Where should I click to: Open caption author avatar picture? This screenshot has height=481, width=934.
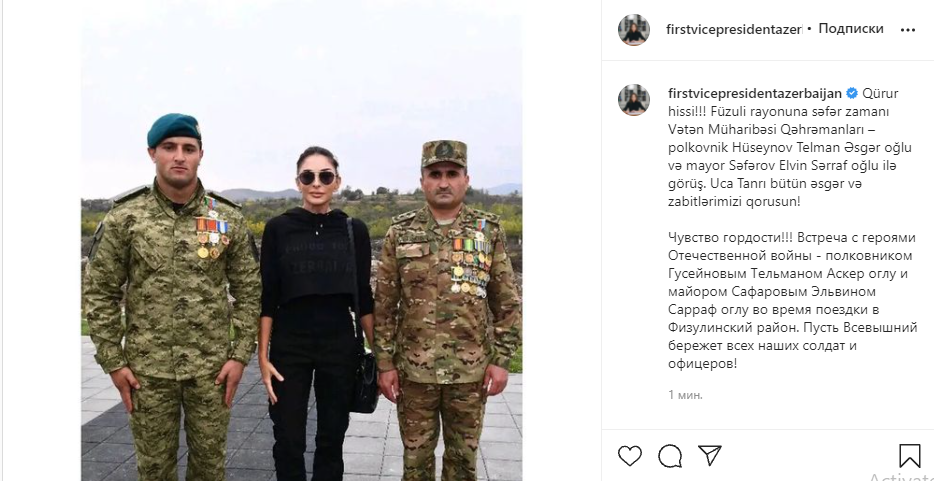[x=633, y=100]
